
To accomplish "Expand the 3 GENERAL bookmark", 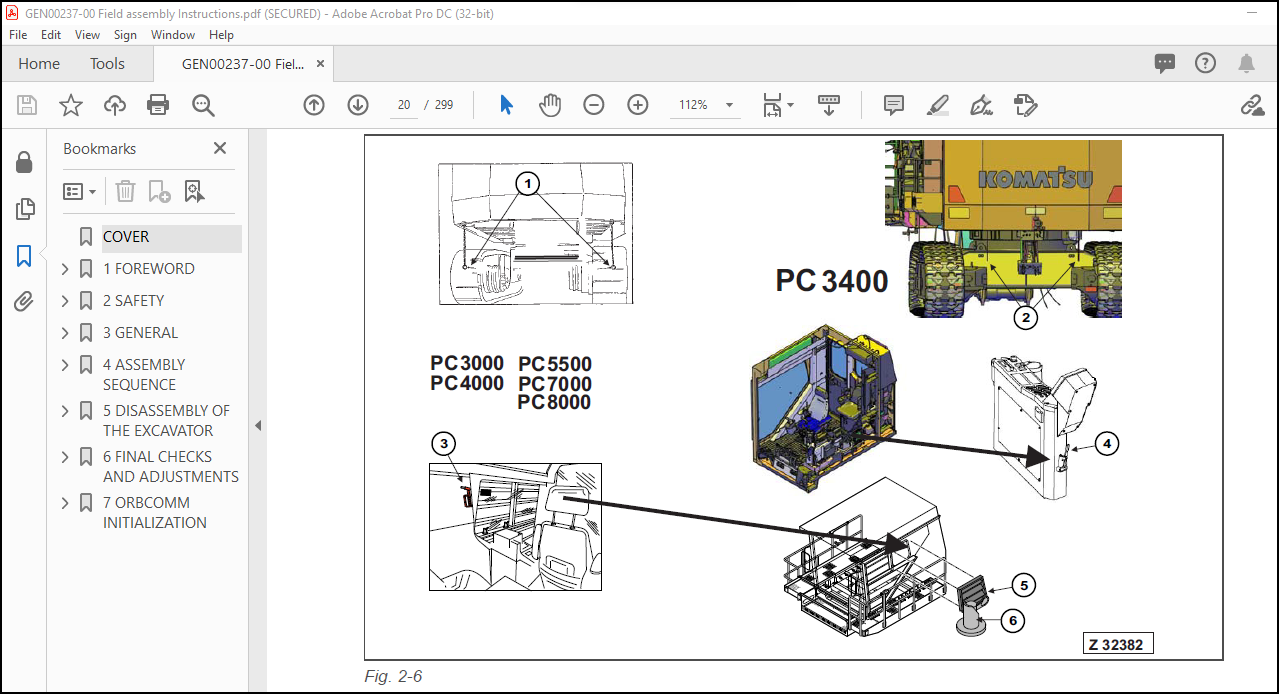I will coord(66,333).
